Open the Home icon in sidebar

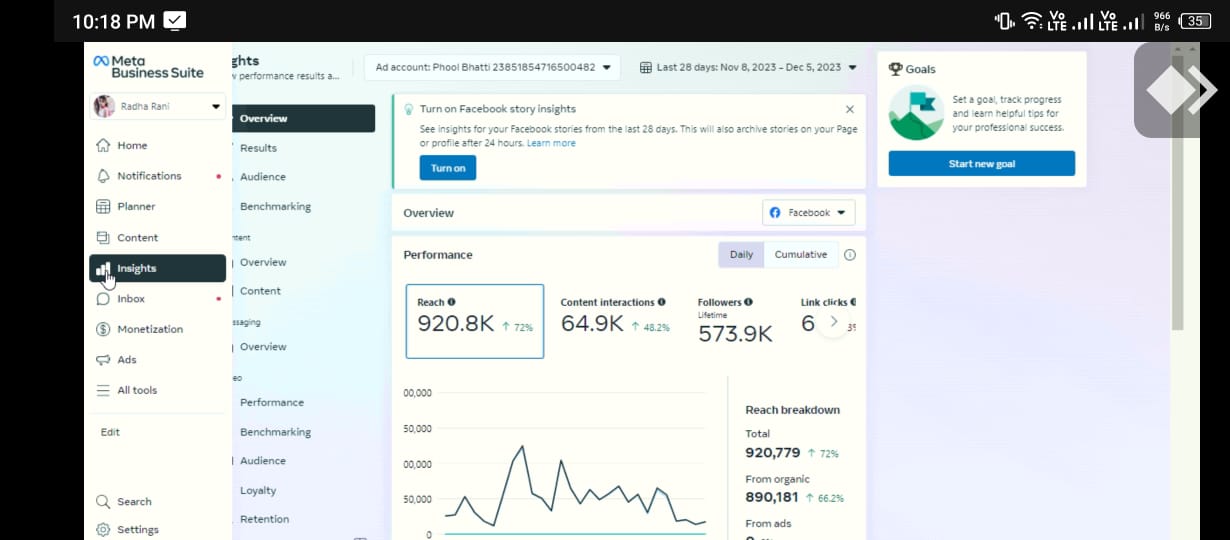tap(103, 145)
